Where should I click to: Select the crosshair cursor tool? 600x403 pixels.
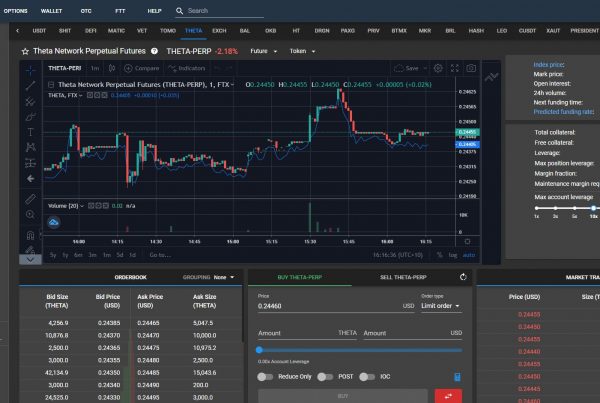(31, 70)
